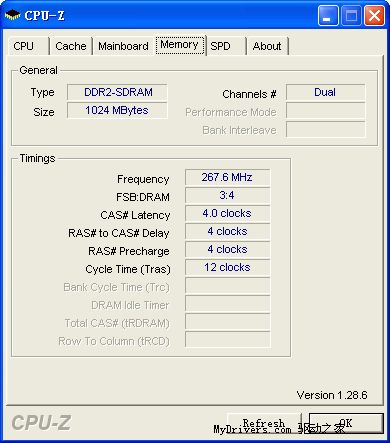This screenshot has width=390, height=443.
Task: Confirm with the OK button
Action: [346, 423]
